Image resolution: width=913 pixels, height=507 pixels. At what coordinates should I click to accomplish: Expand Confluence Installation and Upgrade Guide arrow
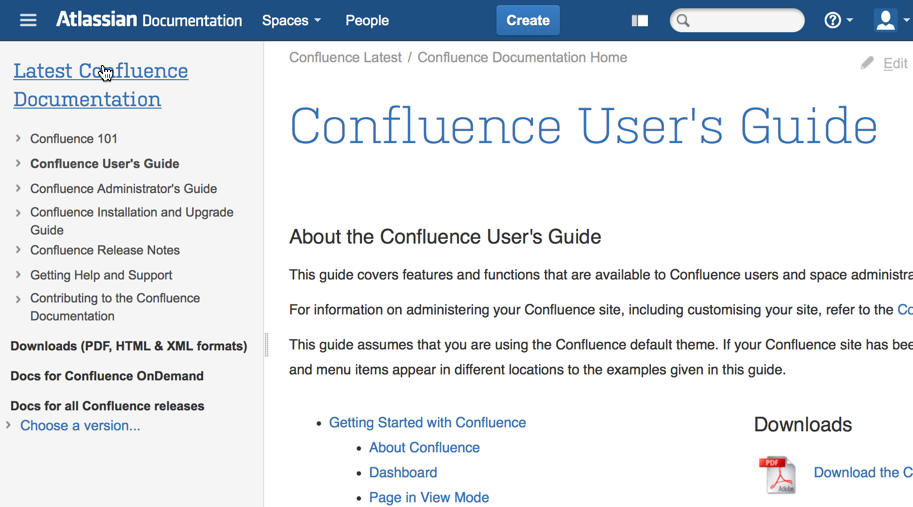click(18, 213)
